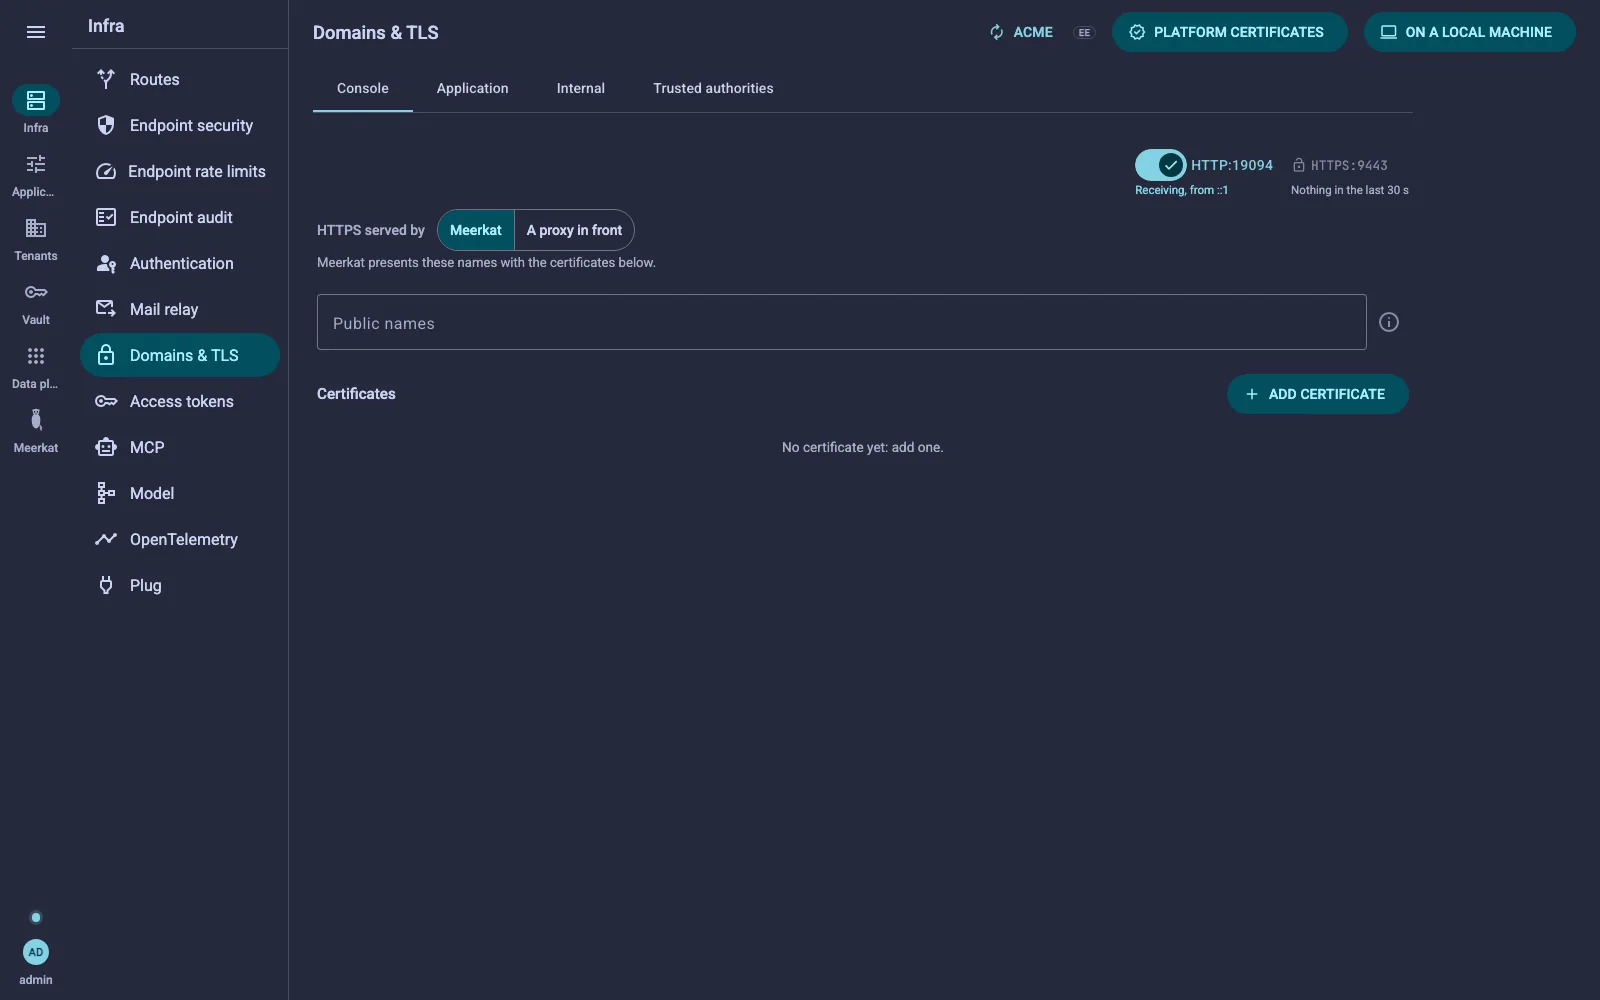
Task: Toggle the HTTP:19094 switch
Action: (1160, 165)
